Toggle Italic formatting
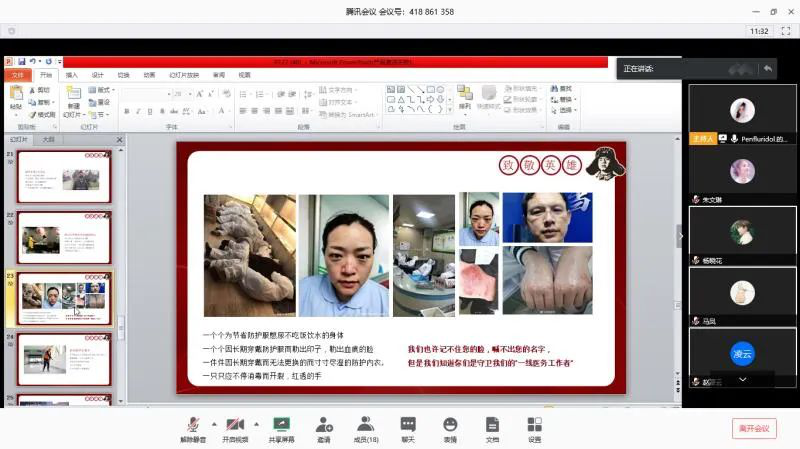800x449 pixels. point(138,111)
